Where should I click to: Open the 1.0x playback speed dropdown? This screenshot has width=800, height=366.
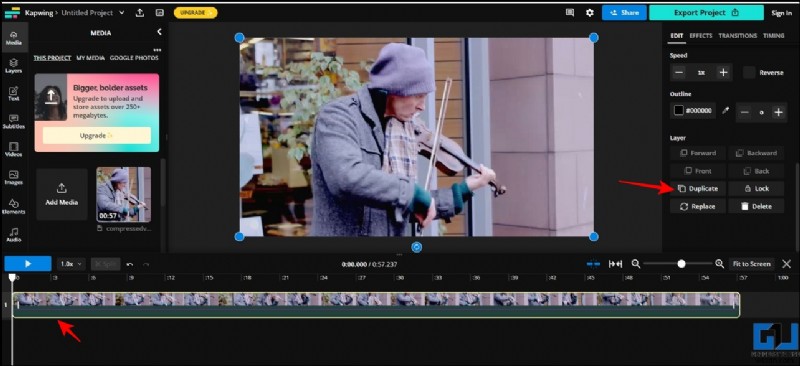(70, 264)
